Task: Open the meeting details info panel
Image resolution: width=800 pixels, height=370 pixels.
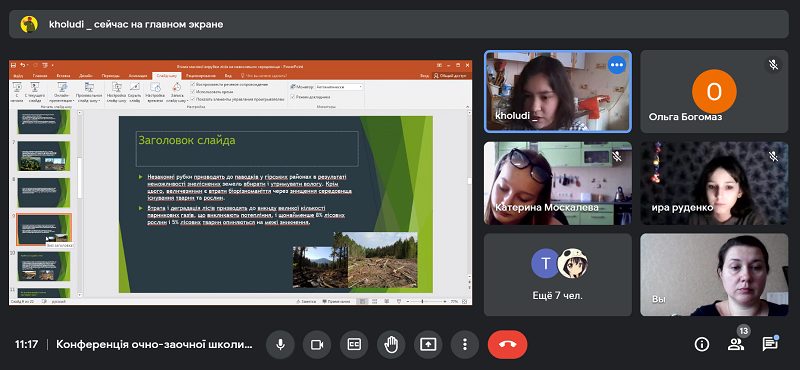Action: [x=702, y=344]
